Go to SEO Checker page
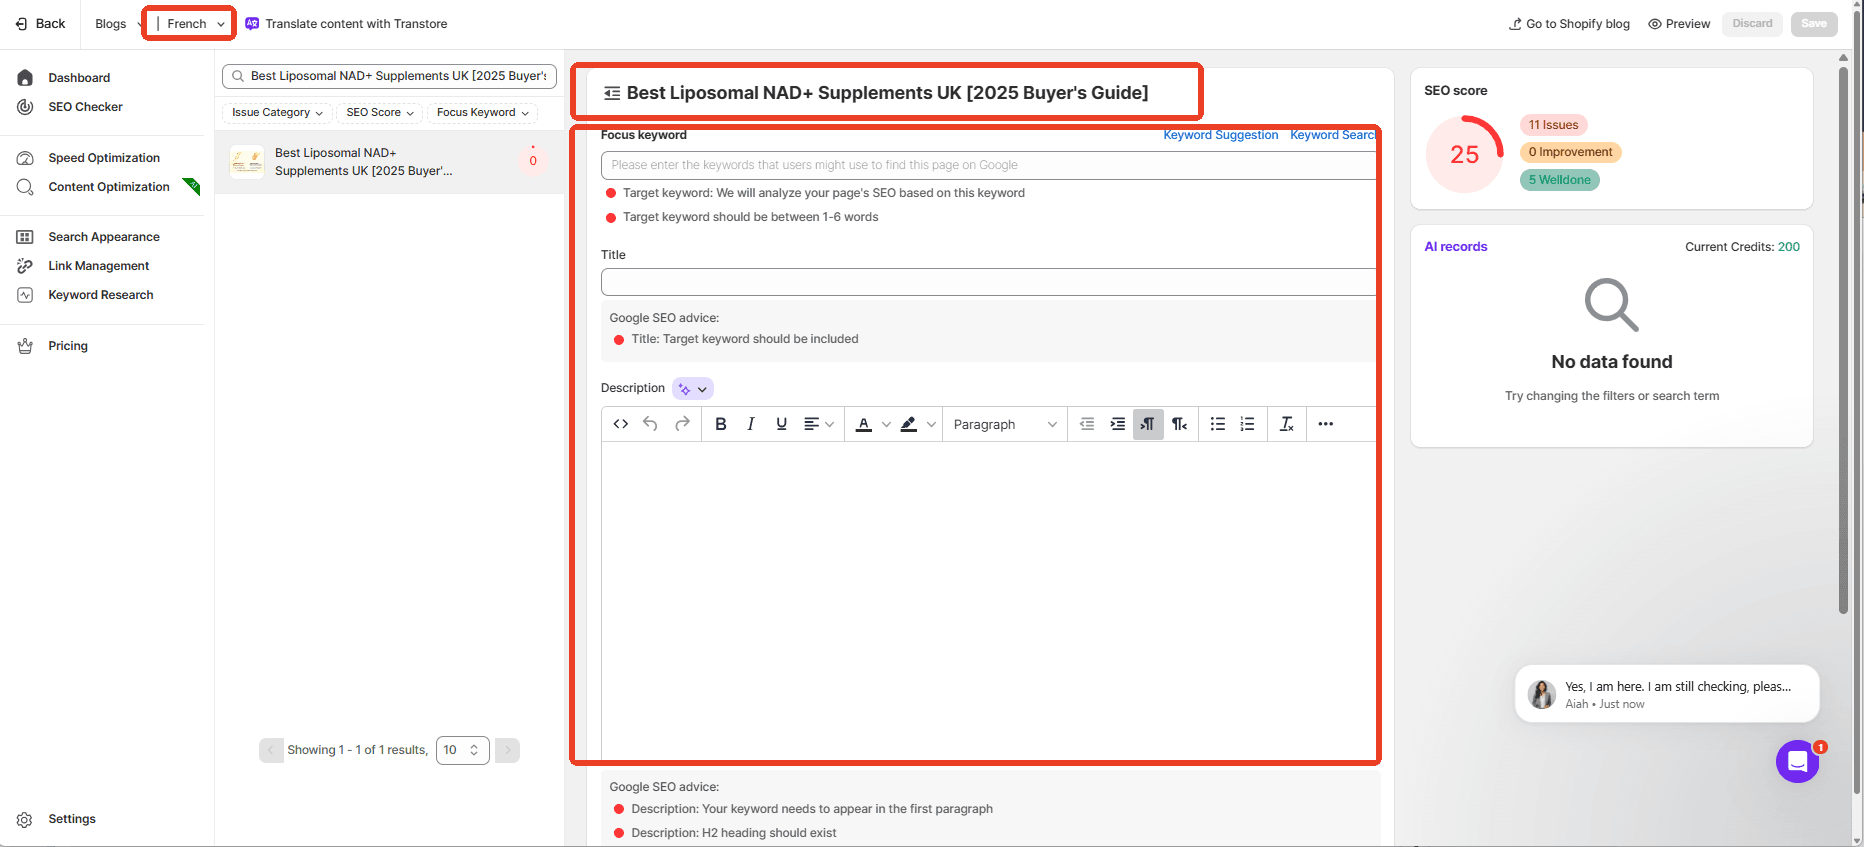This screenshot has width=1864, height=847. 85,107
